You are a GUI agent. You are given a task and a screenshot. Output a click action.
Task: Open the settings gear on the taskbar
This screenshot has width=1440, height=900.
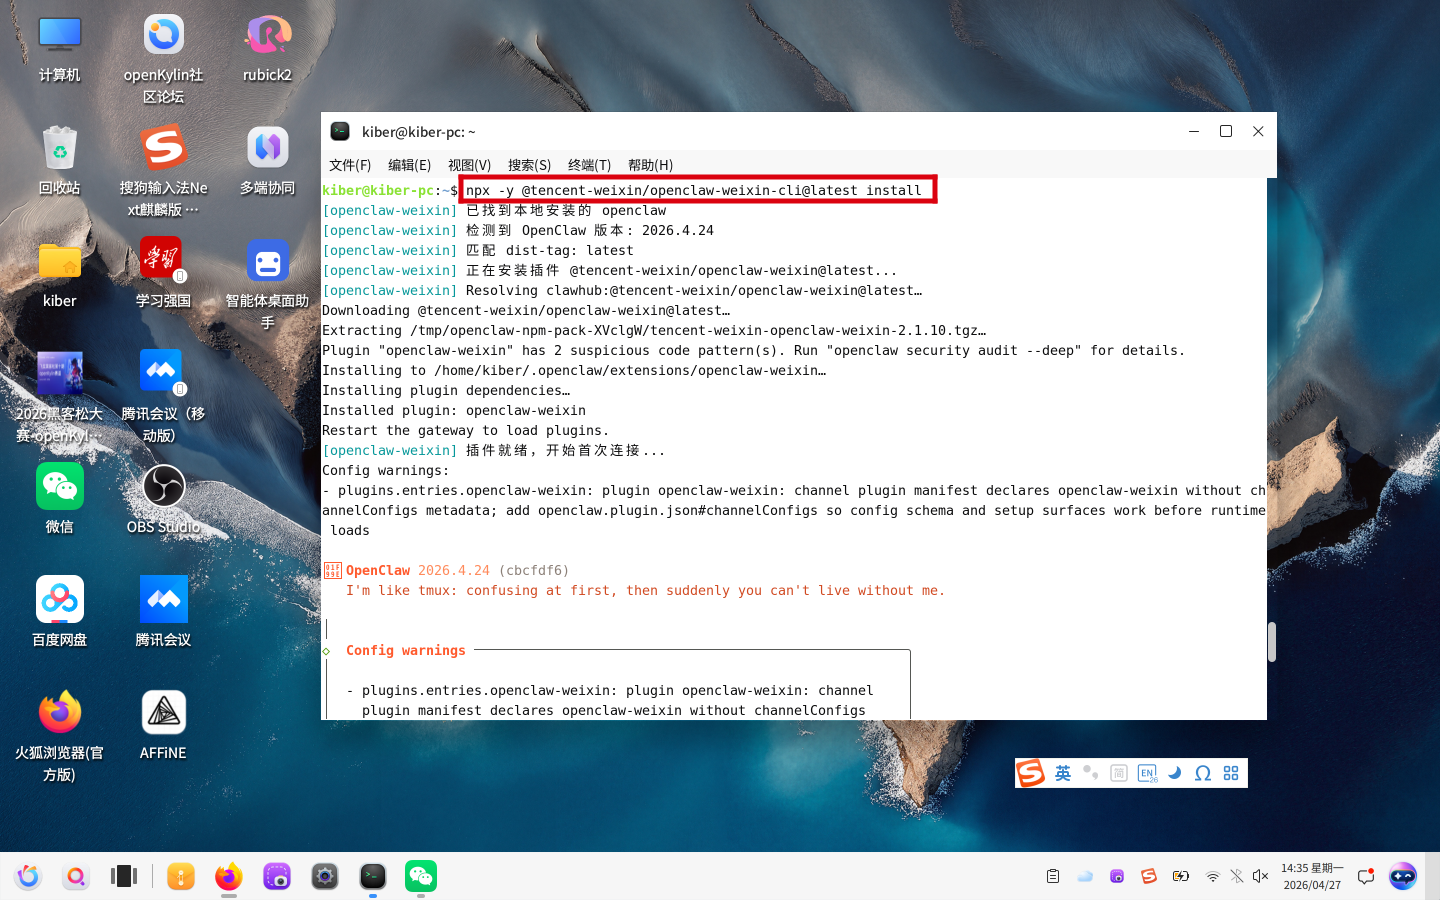pyautogui.click(x=325, y=877)
